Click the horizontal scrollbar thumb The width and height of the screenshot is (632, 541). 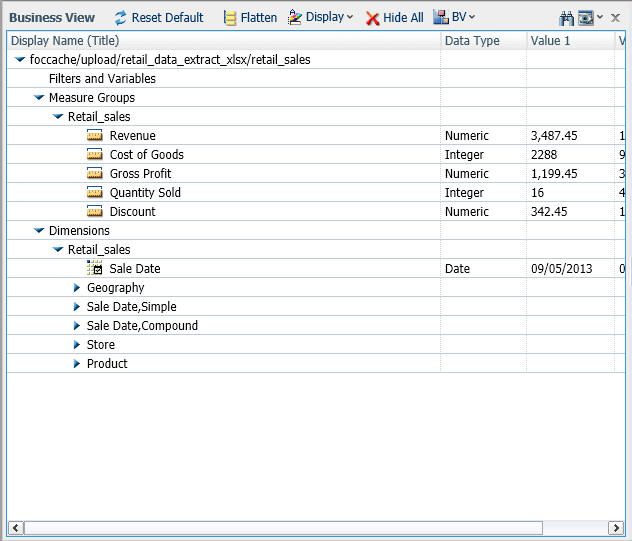point(283,528)
